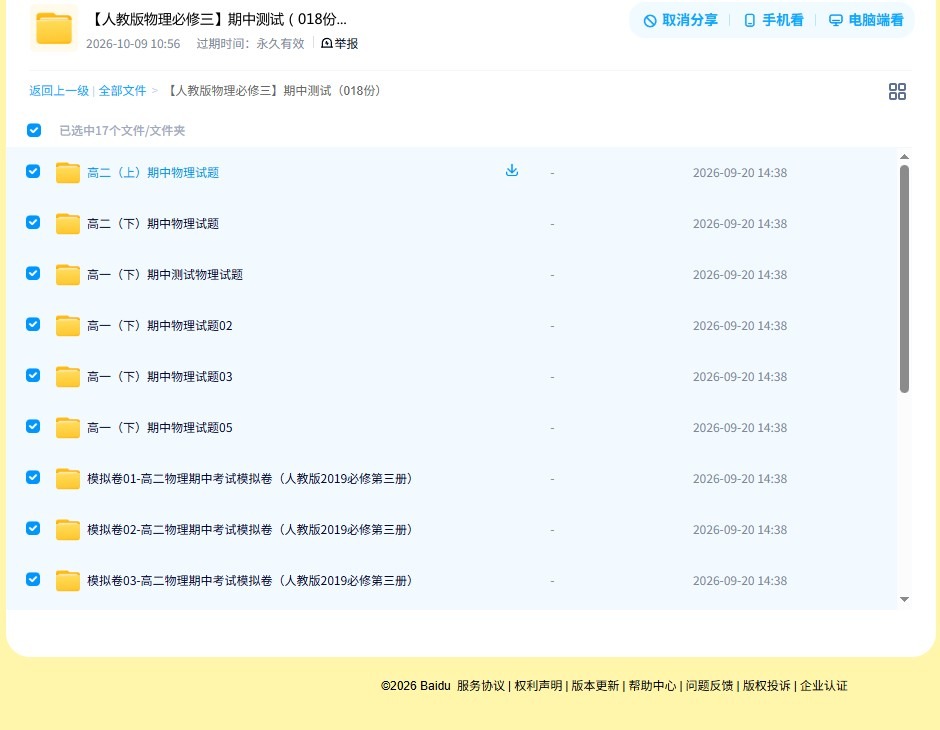Click 已选中17个文件/文件夹 label
940x730 pixels.
point(122,131)
